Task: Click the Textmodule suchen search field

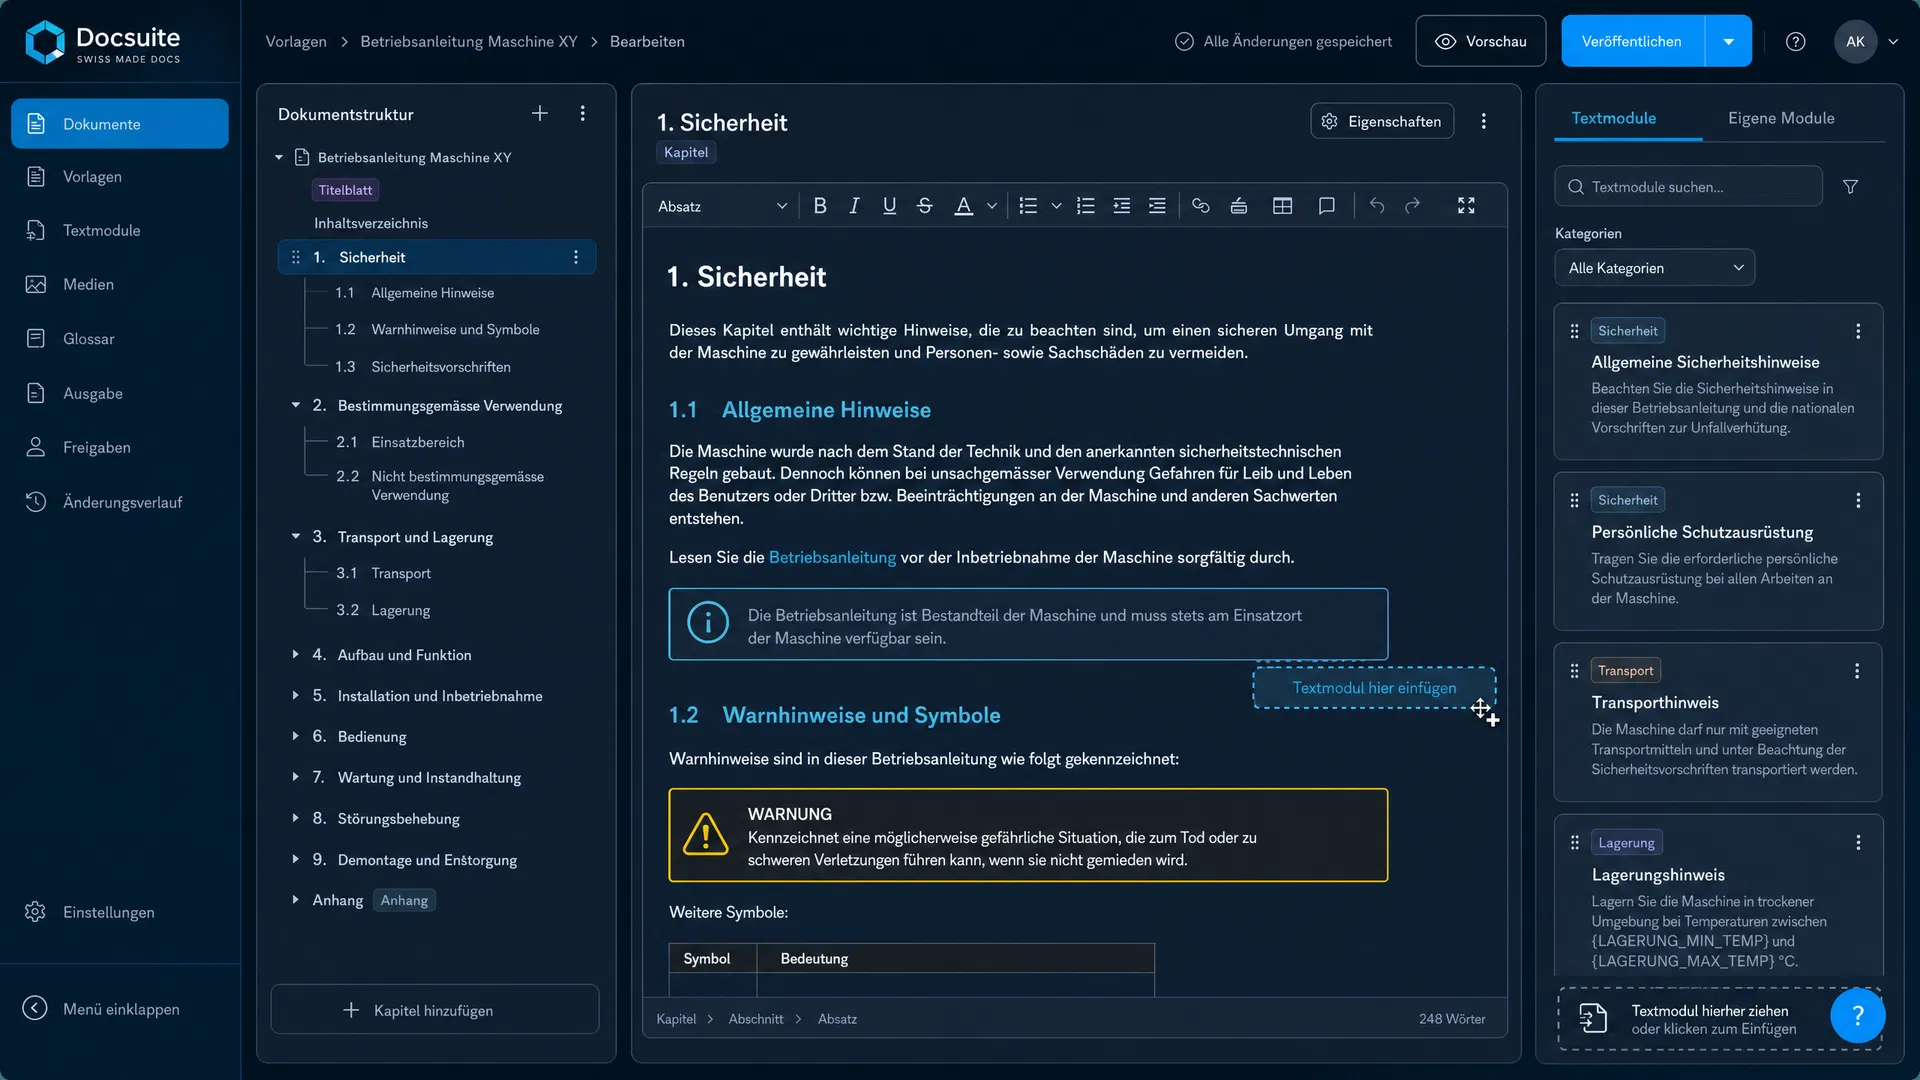Action: click(x=1688, y=187)
